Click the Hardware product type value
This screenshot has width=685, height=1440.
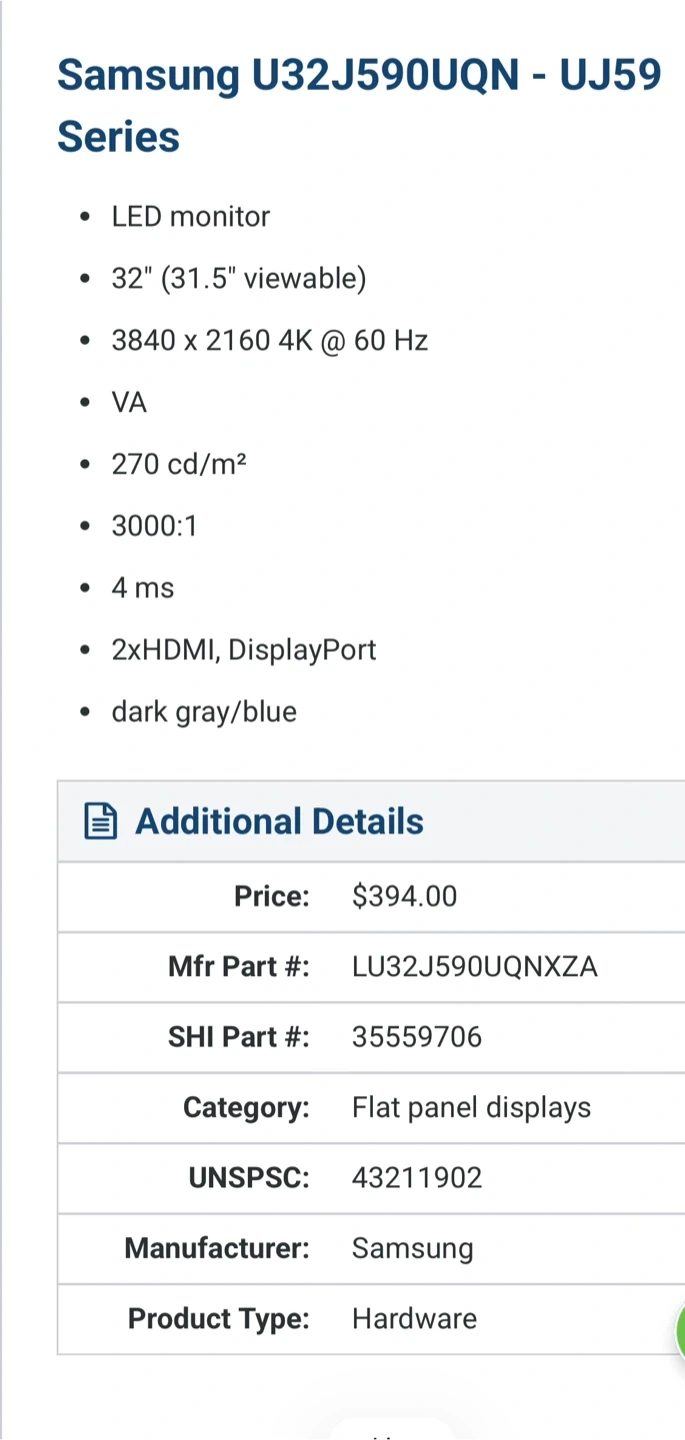pos(414,1319)
